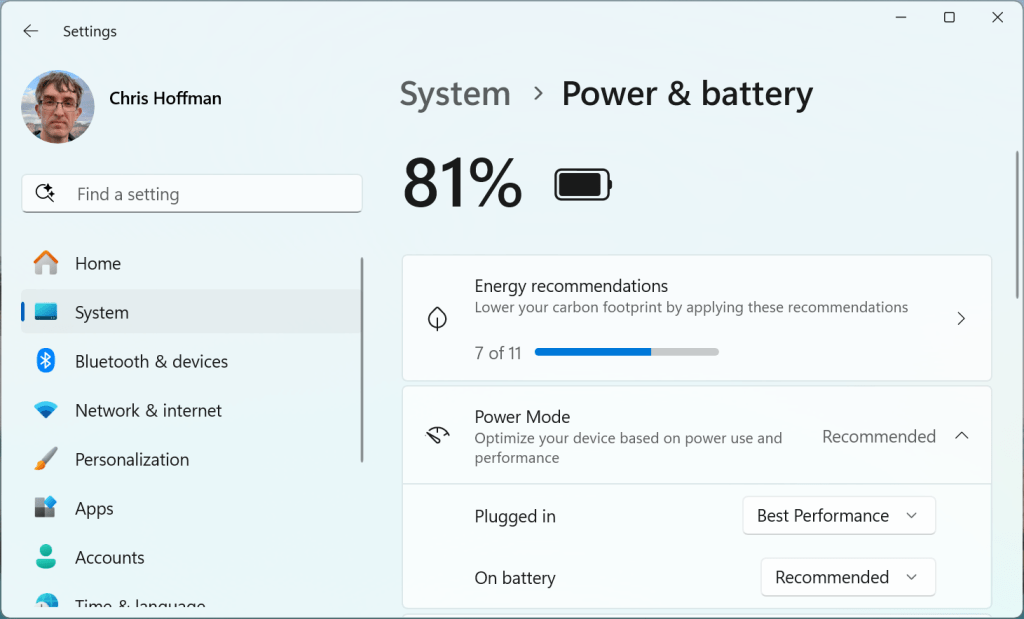The width and height of the screenshot is (1024, 619).
Task: Click the System breadcrumb link
Action: 455,94
